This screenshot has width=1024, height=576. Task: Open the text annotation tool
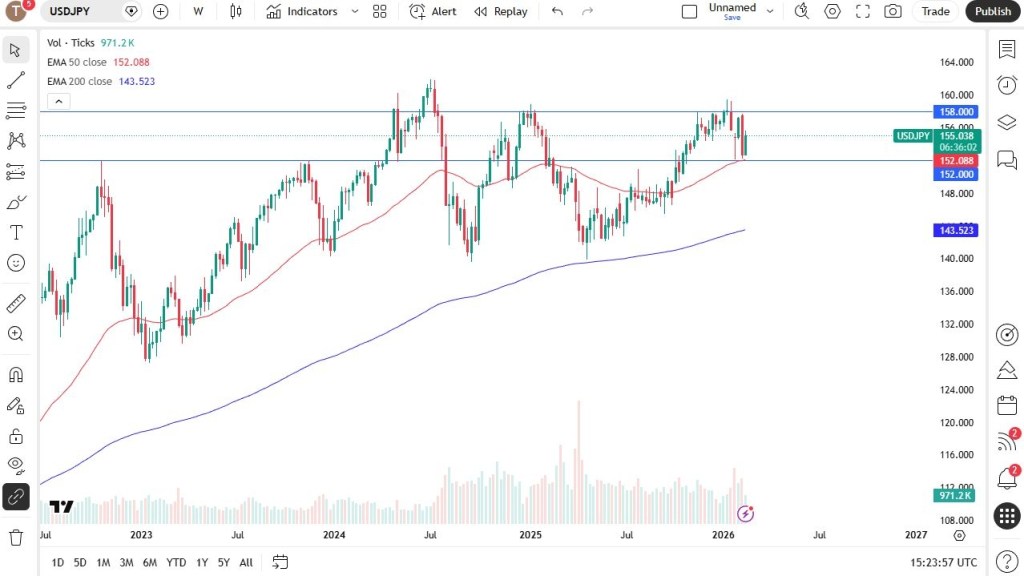tap(16, 232)
